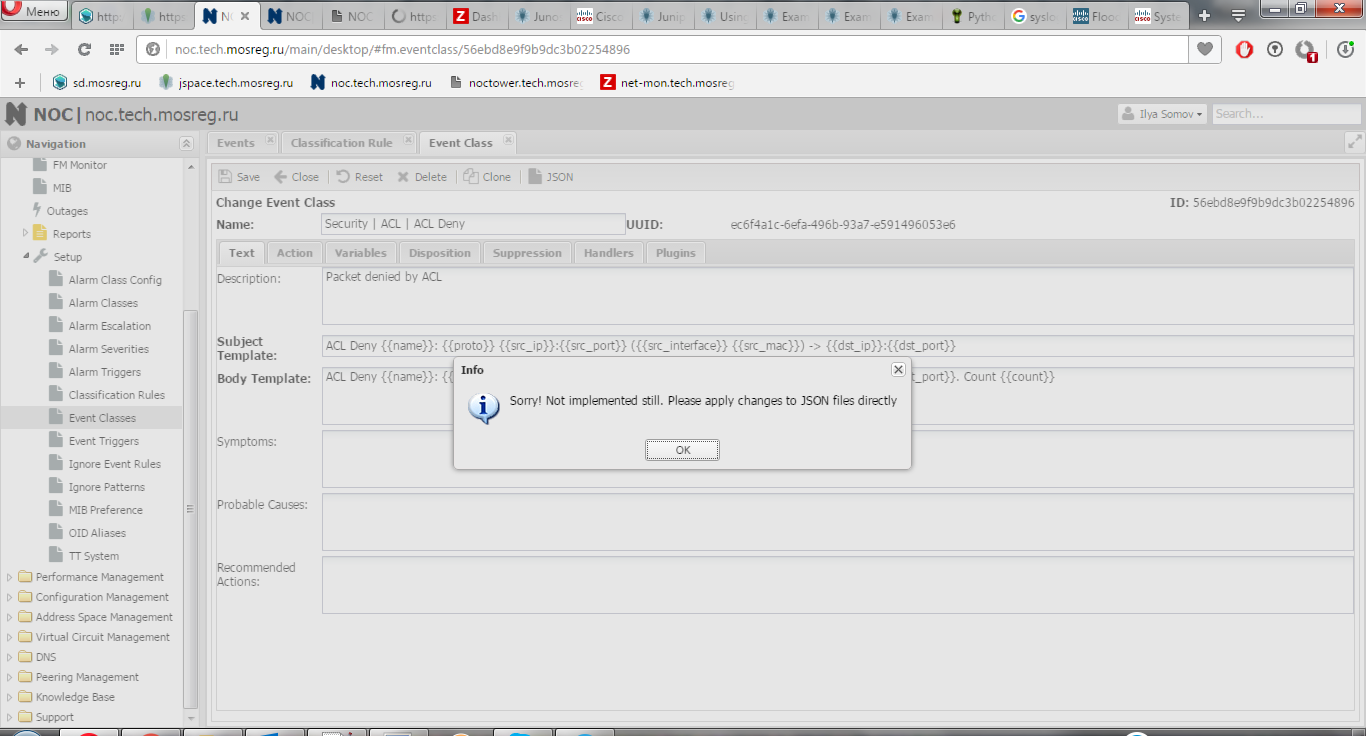Image resolution: width=1366 pixels, height=736 pixels.
Task: Collapse the Navigation panel
Action: pos(186,144)
